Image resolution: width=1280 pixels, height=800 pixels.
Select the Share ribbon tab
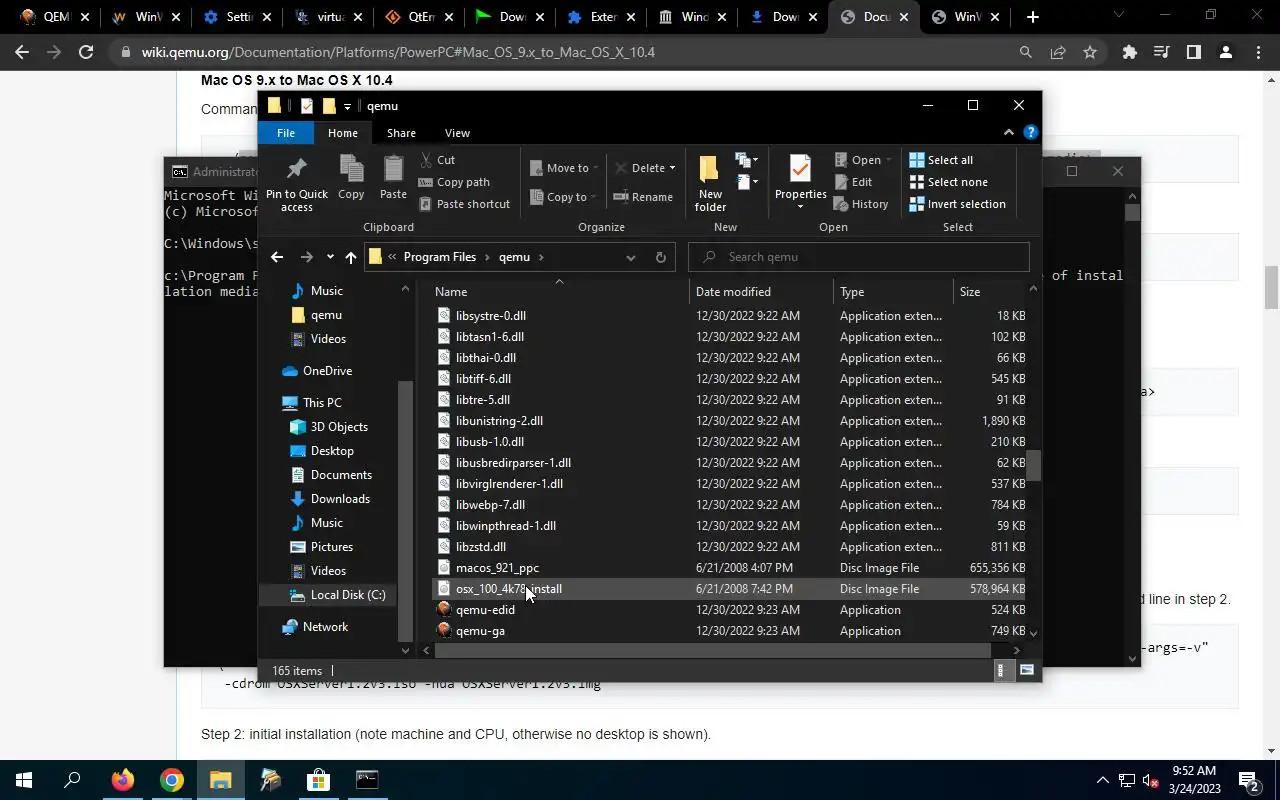401,133
